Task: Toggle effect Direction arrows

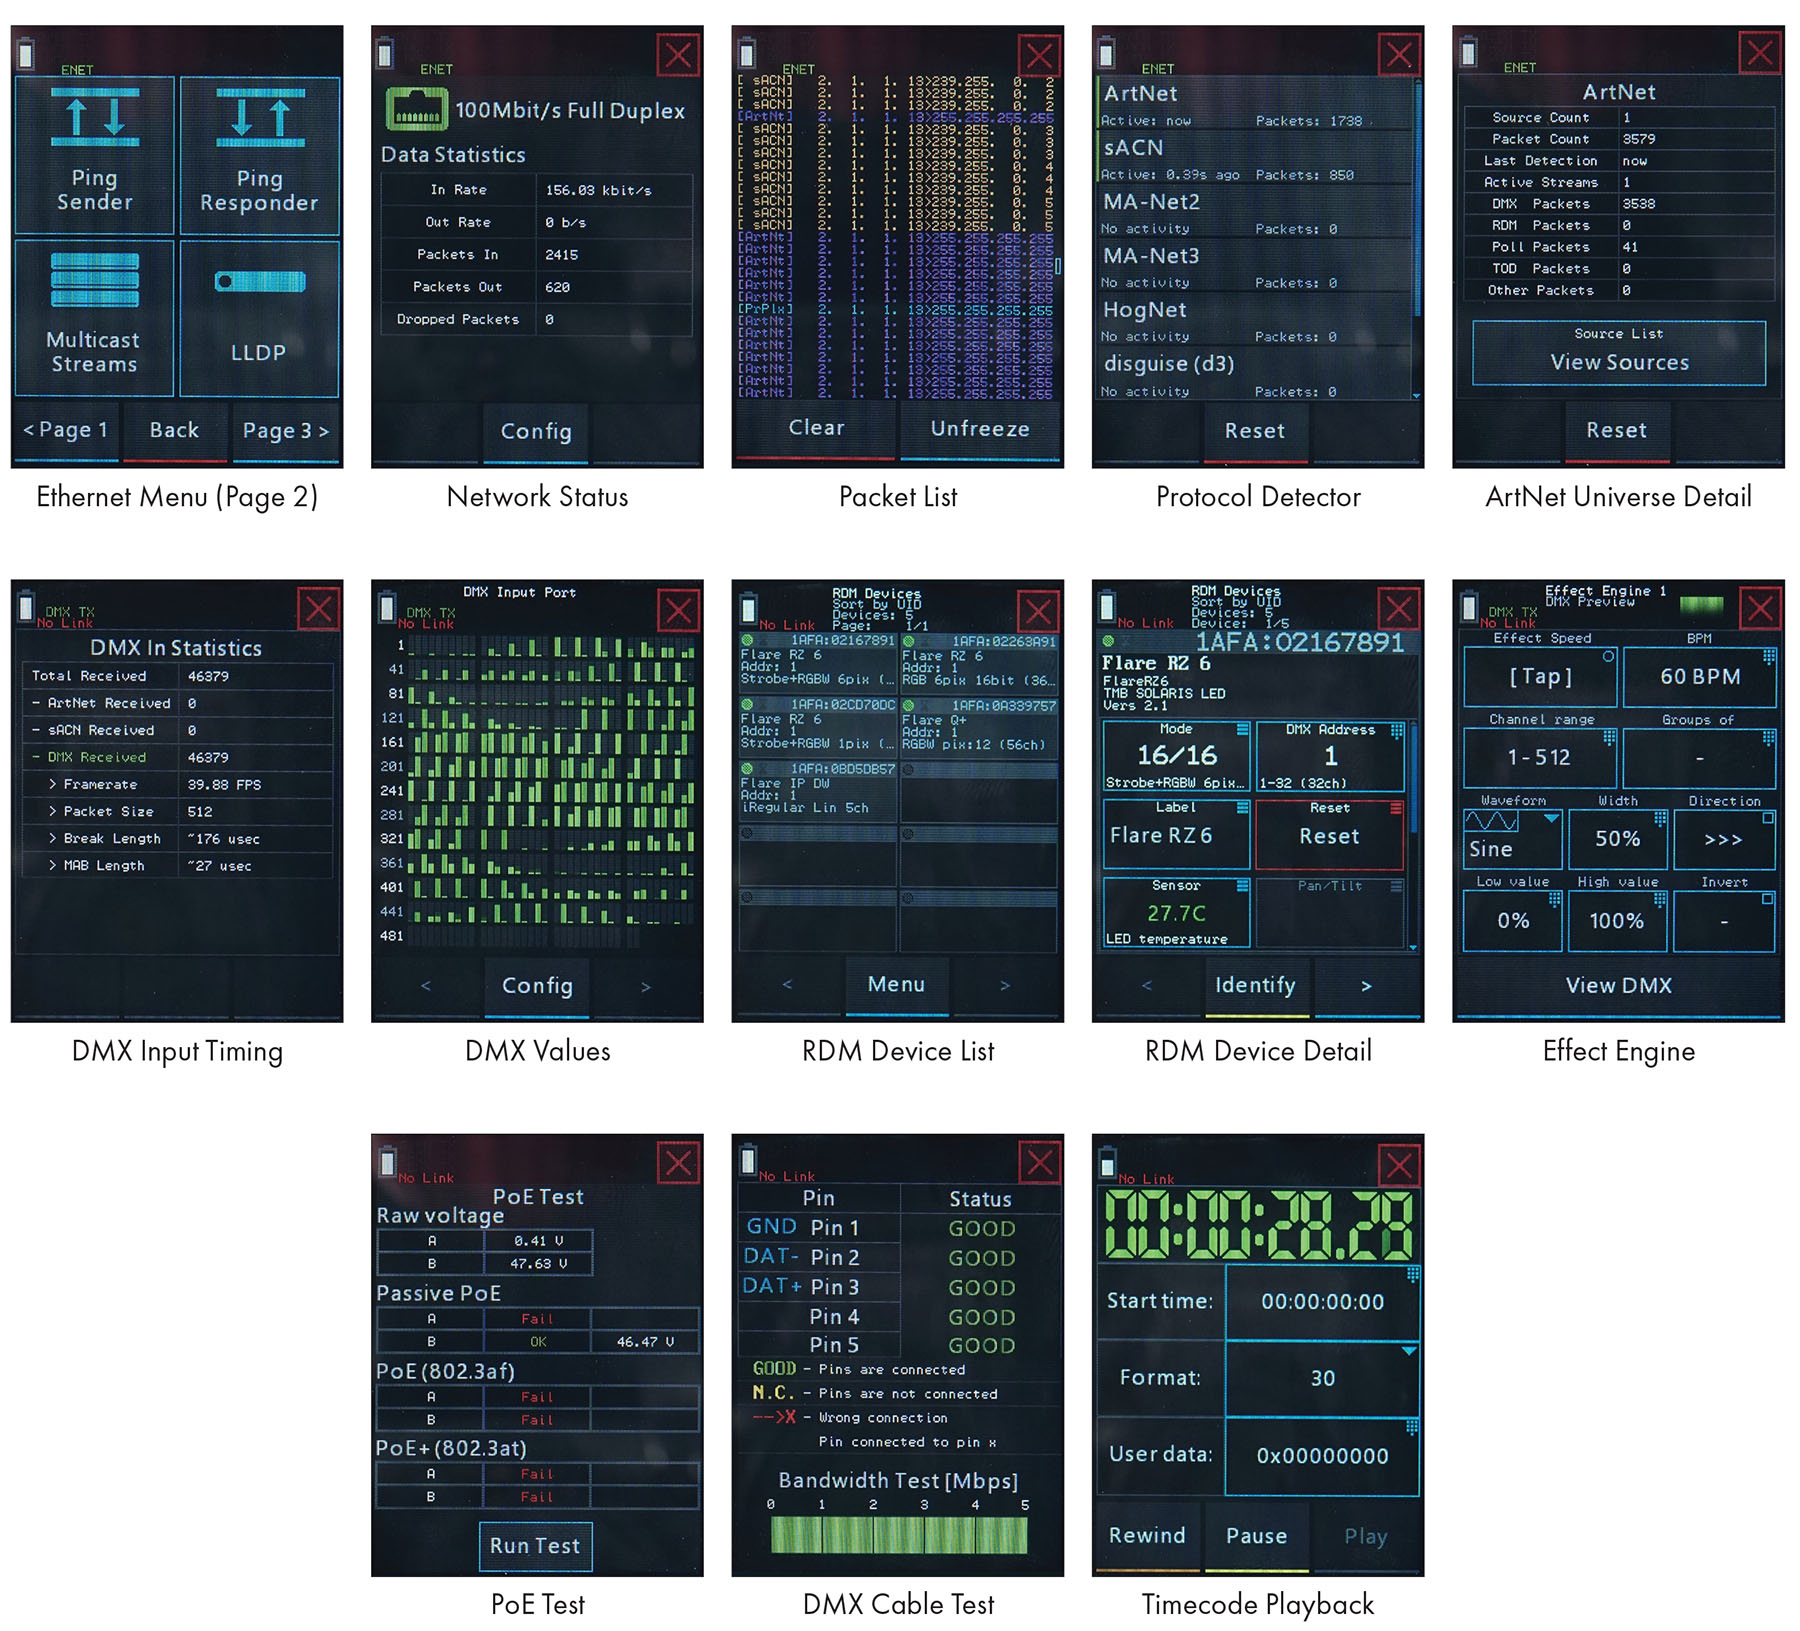Action: pos(1724,839)
